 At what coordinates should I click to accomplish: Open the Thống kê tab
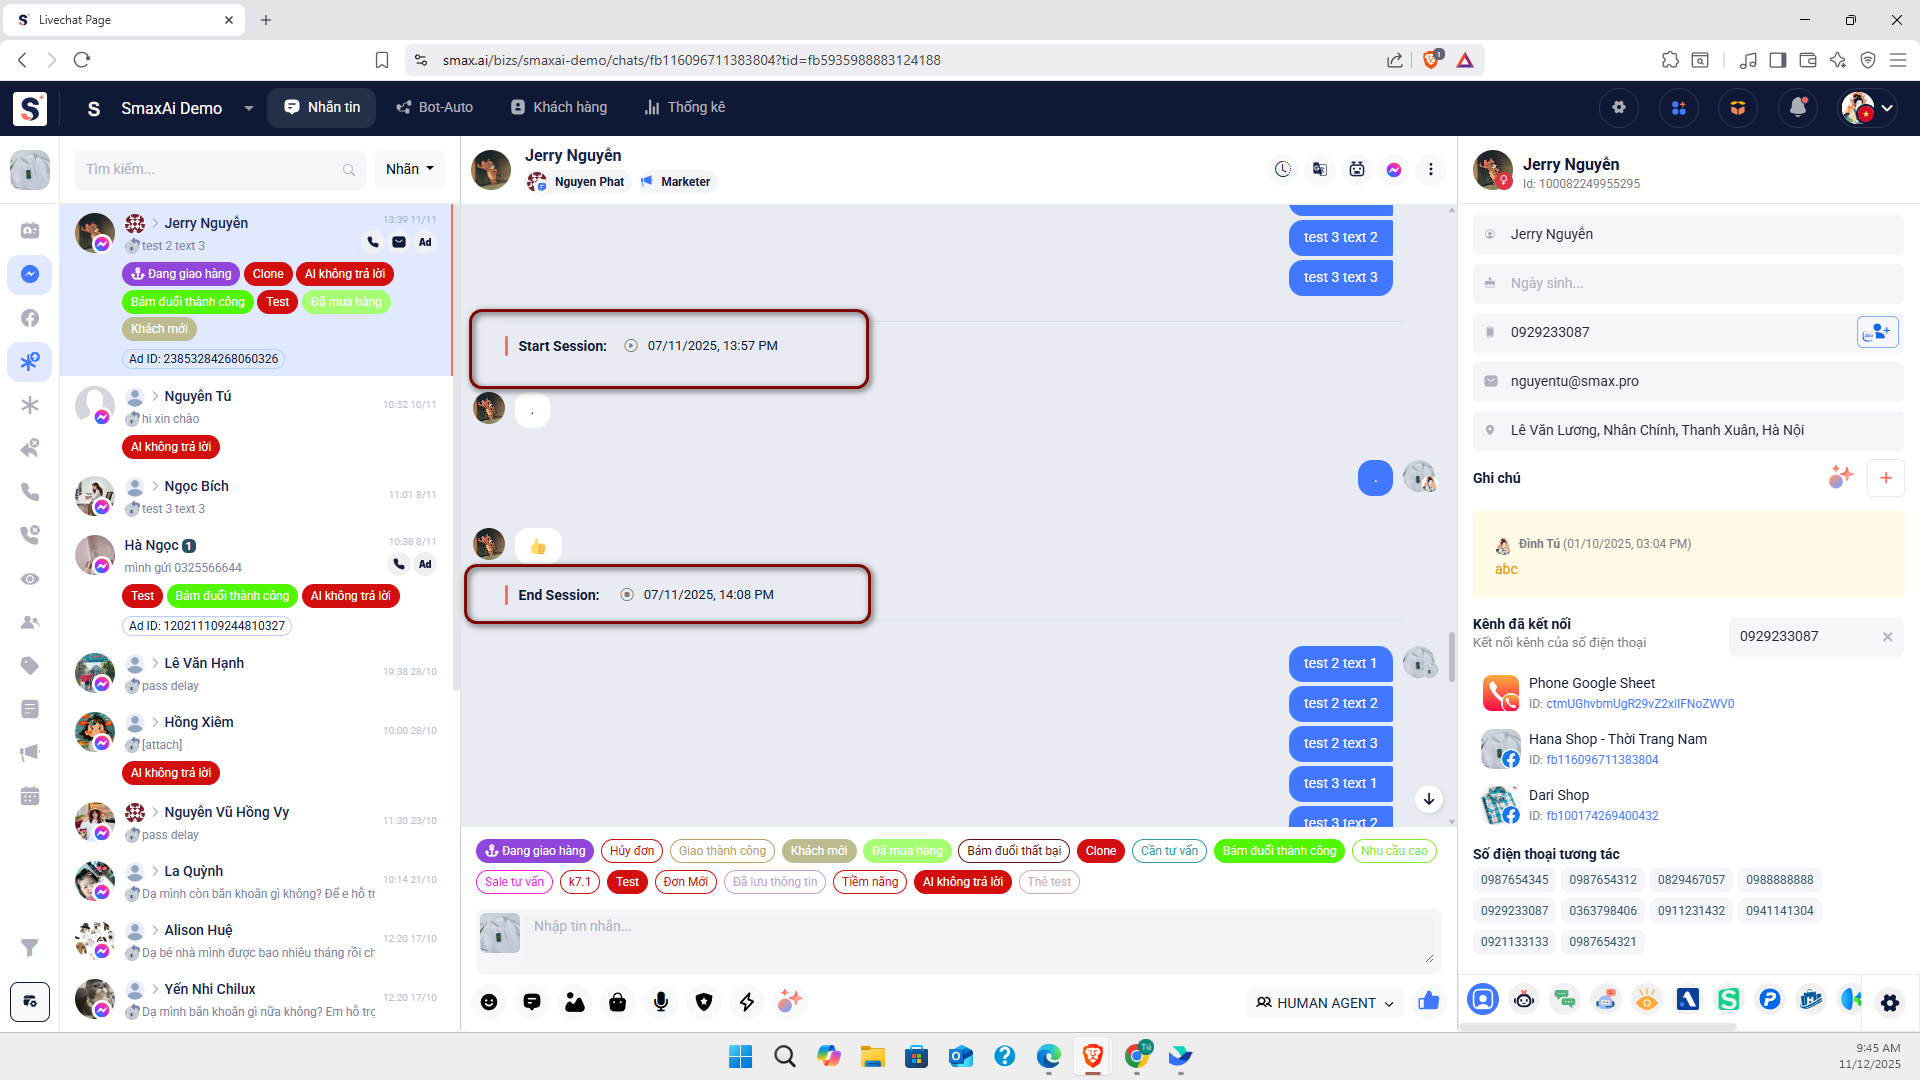tap(685, 108)
